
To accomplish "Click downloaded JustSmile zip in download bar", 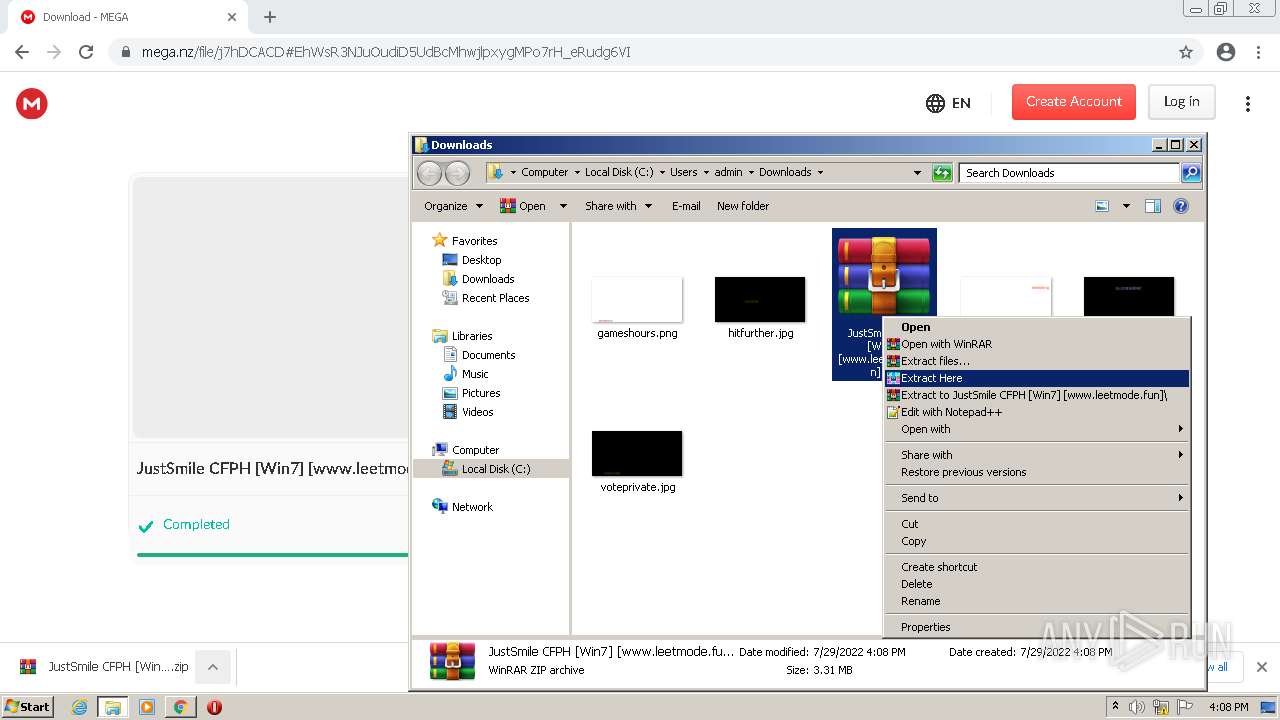I will pyautogui.click(x=104, y=667).
